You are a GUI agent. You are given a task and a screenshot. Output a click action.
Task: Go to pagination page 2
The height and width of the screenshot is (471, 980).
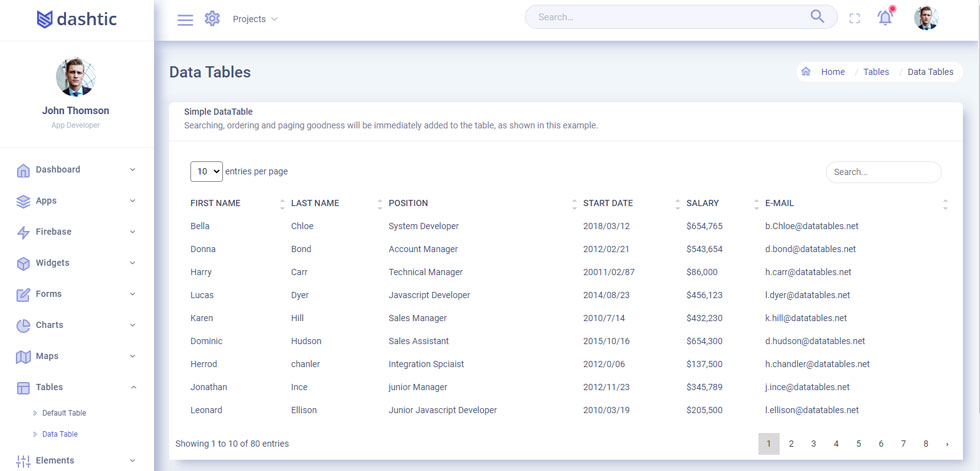[791, 444]
